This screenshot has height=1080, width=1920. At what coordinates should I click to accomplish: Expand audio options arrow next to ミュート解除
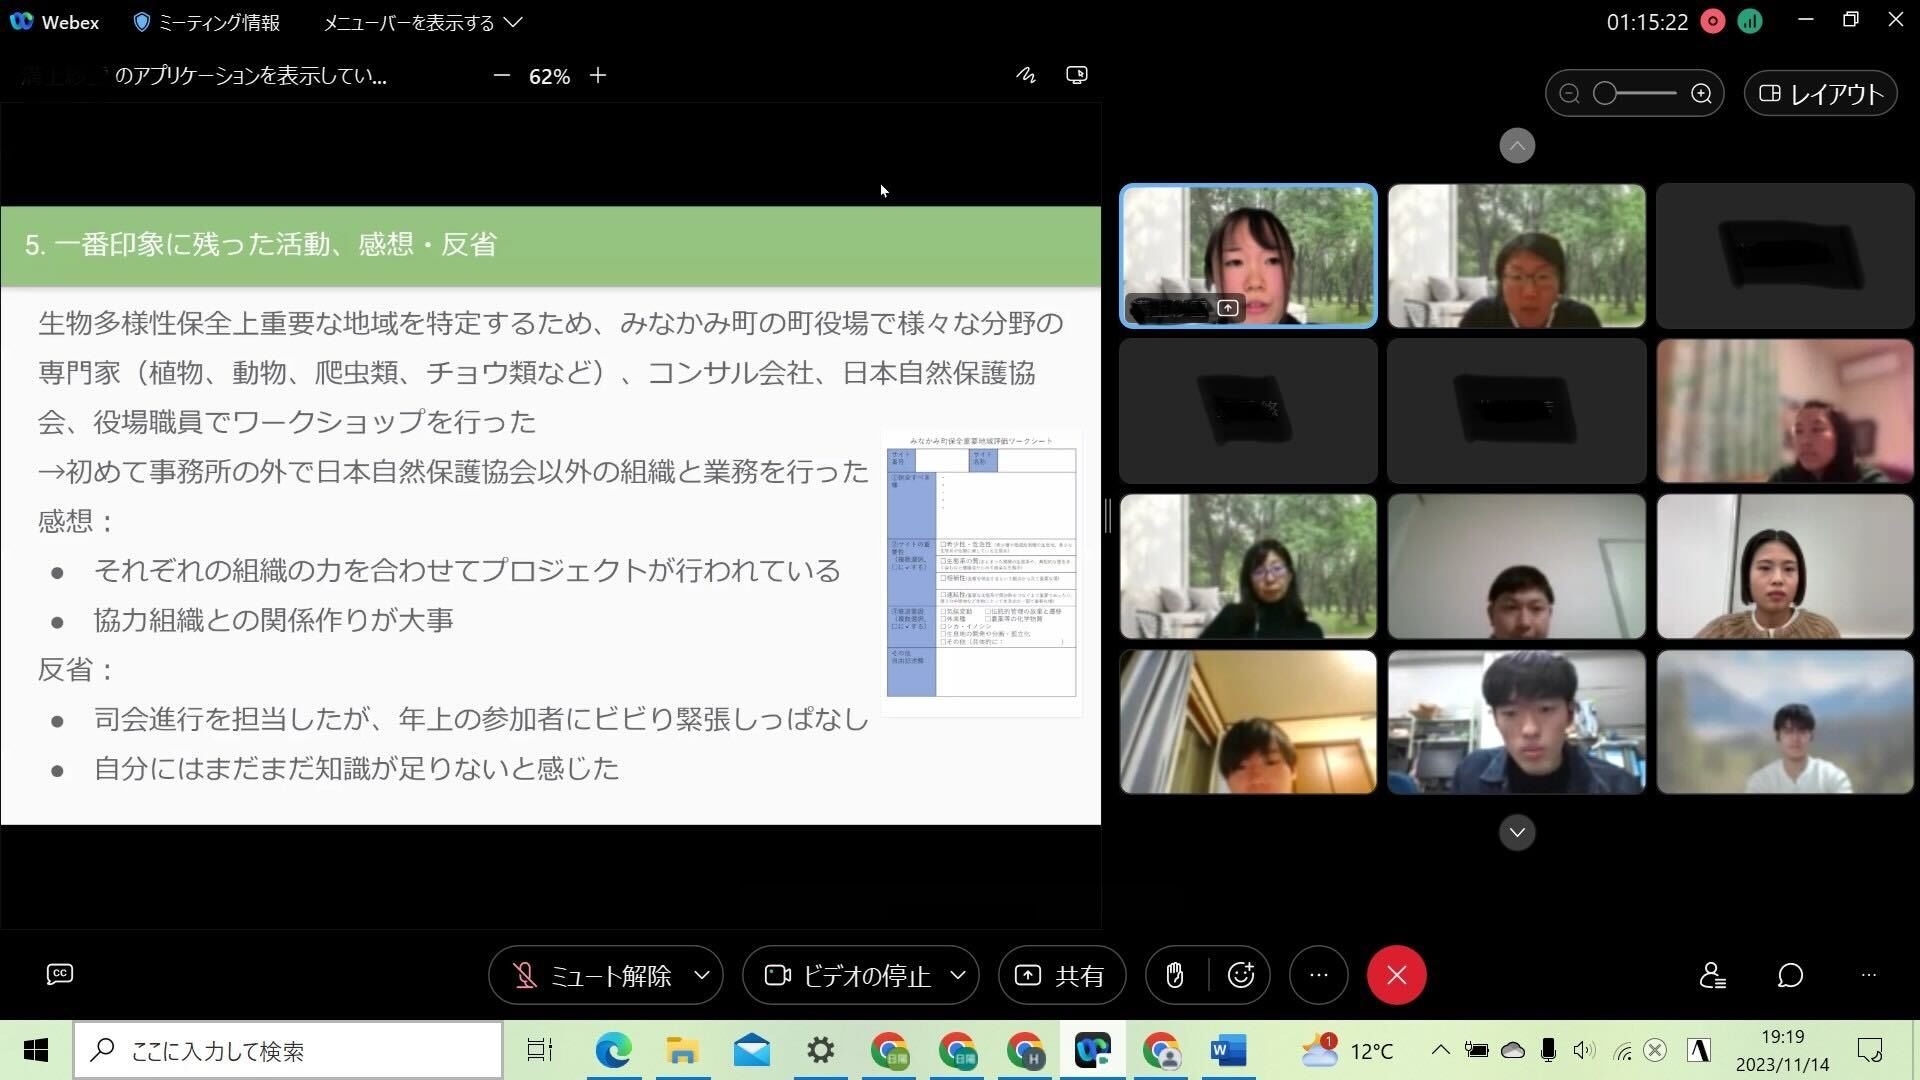coord(702,975)
